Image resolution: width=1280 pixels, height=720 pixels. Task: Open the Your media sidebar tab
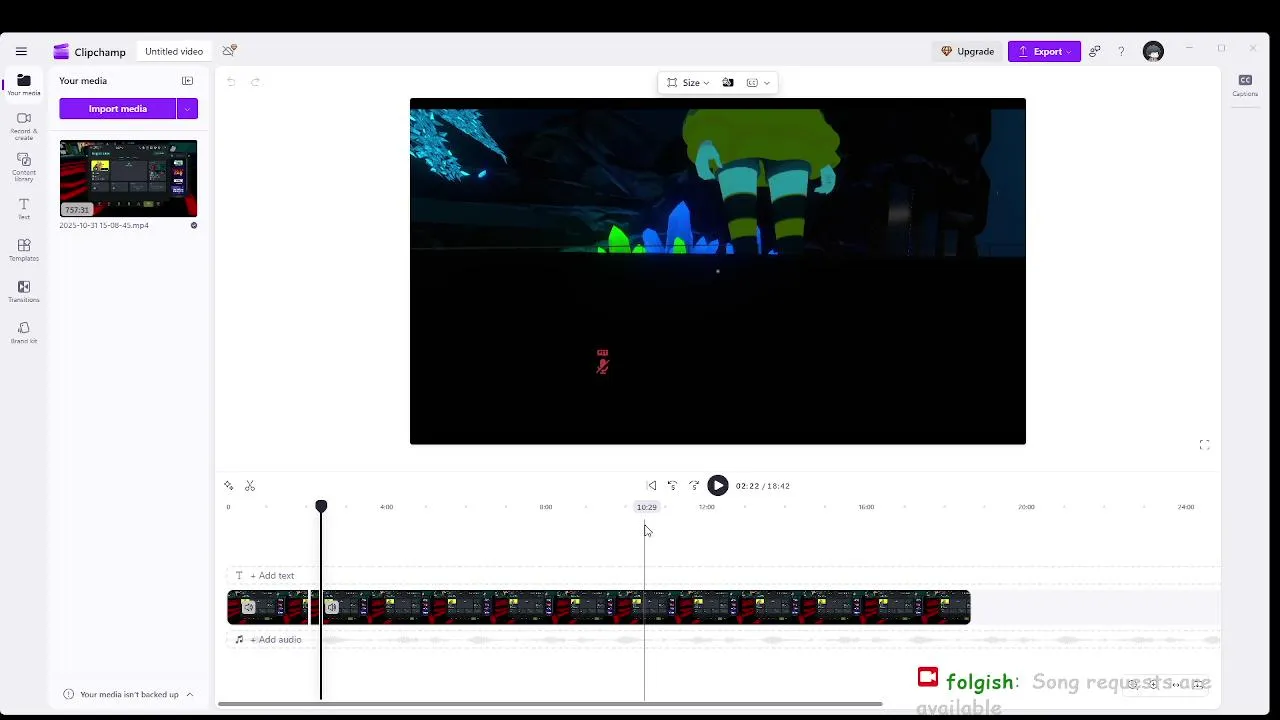[x=24, y=84]
